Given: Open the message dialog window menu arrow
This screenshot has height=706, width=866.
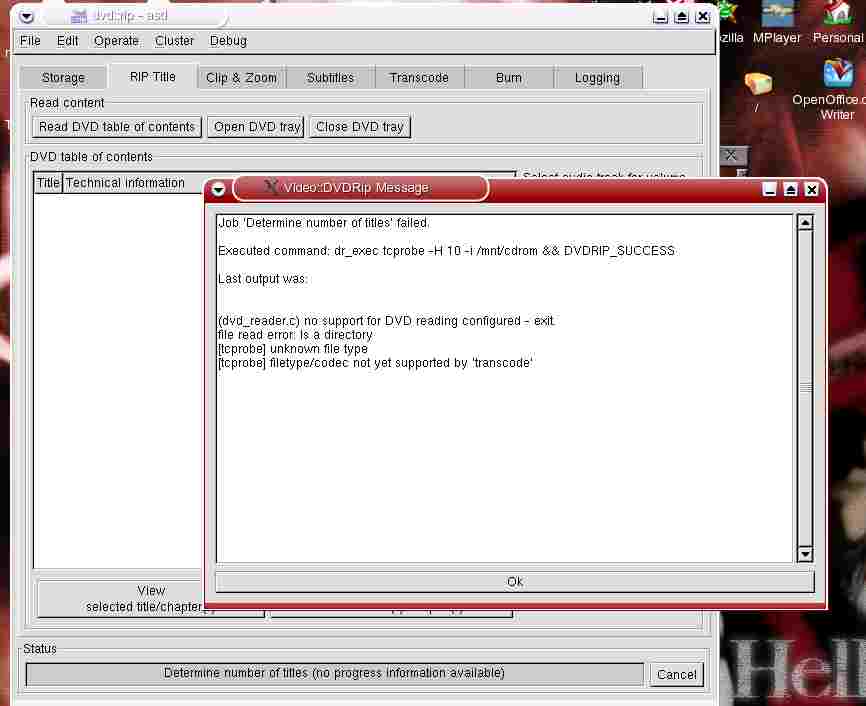Looking at the screenshot, I should (218, 189).
